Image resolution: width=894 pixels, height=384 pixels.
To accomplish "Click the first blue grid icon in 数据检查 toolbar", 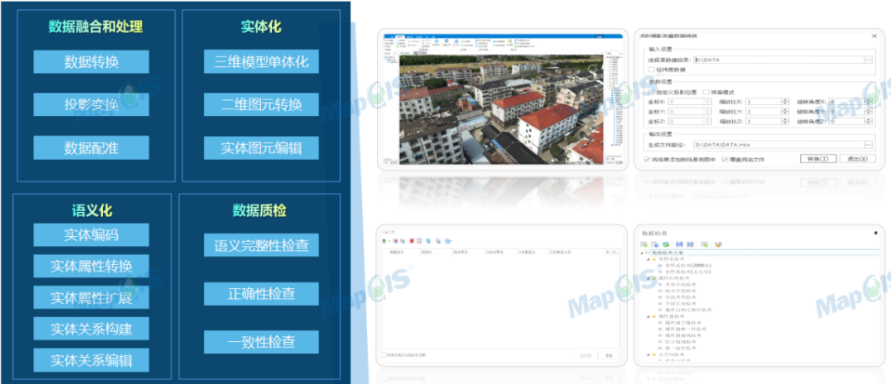I will click(x=680, y=244).
